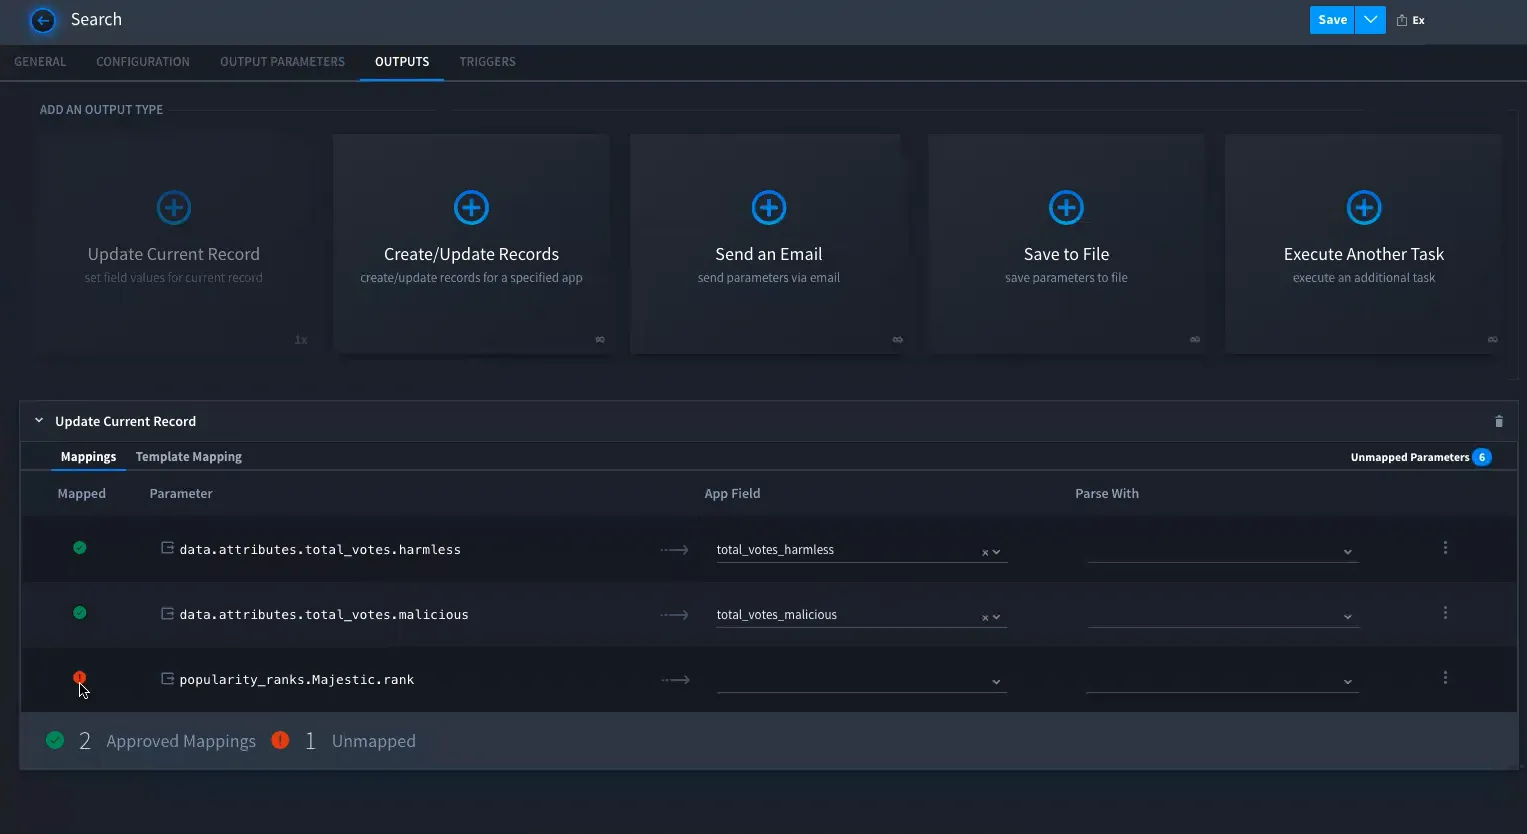Click the Create/Update Records card title

click(x=471, y=254)
